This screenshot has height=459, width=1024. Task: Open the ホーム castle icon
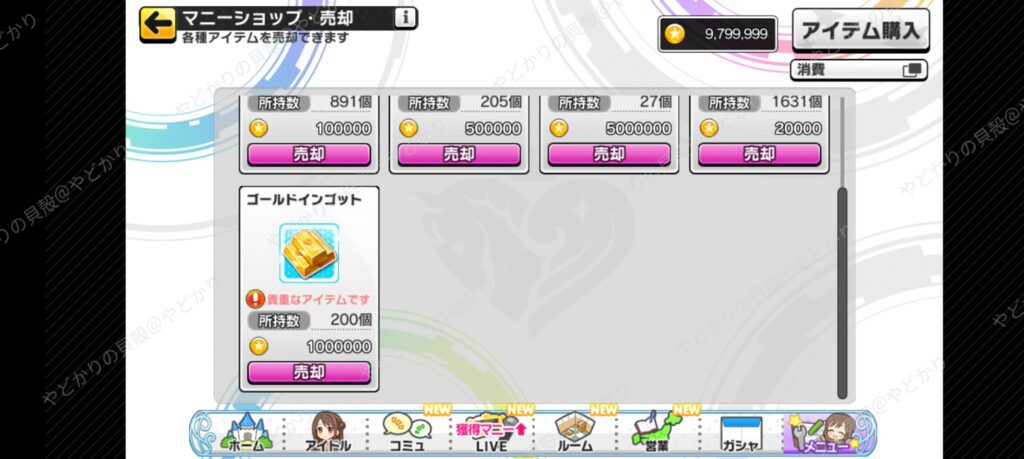(247, 434)
